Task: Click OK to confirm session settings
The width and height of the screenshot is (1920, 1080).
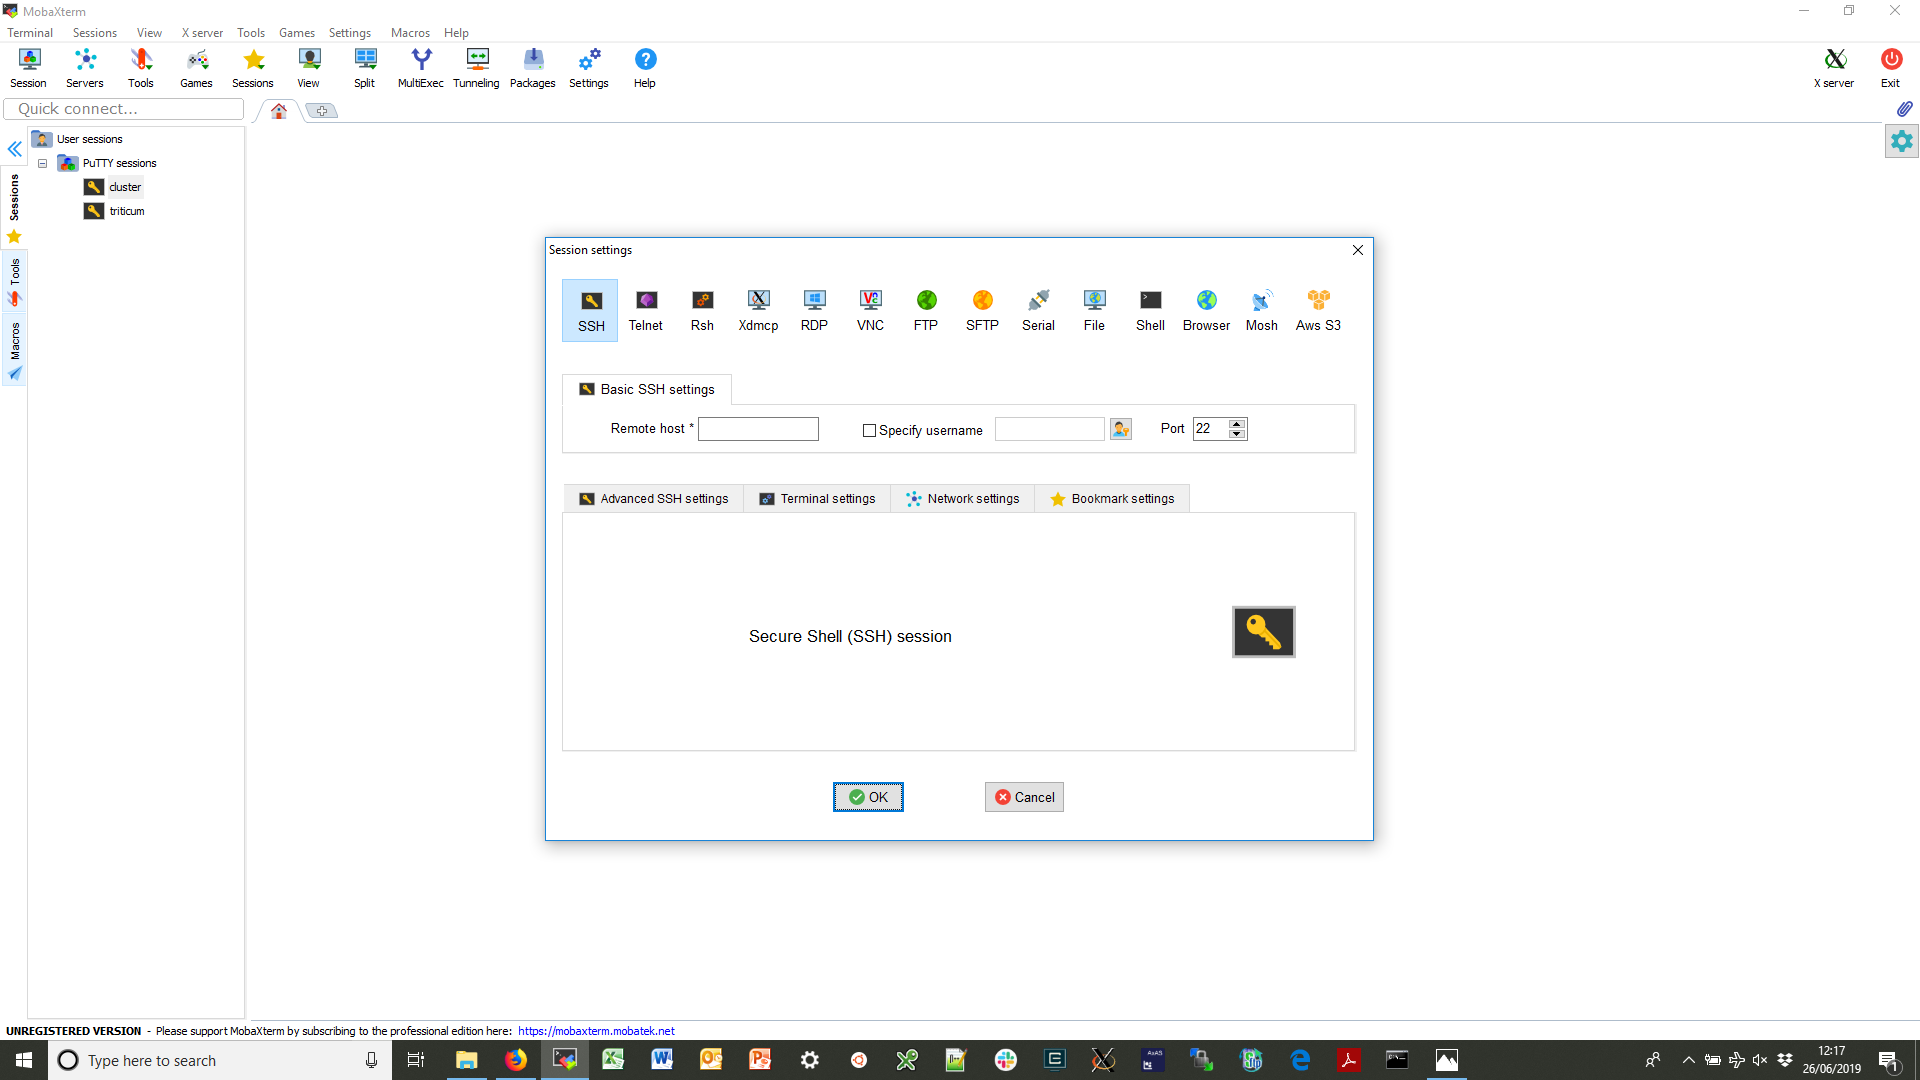Action: [x=869, y=796]
